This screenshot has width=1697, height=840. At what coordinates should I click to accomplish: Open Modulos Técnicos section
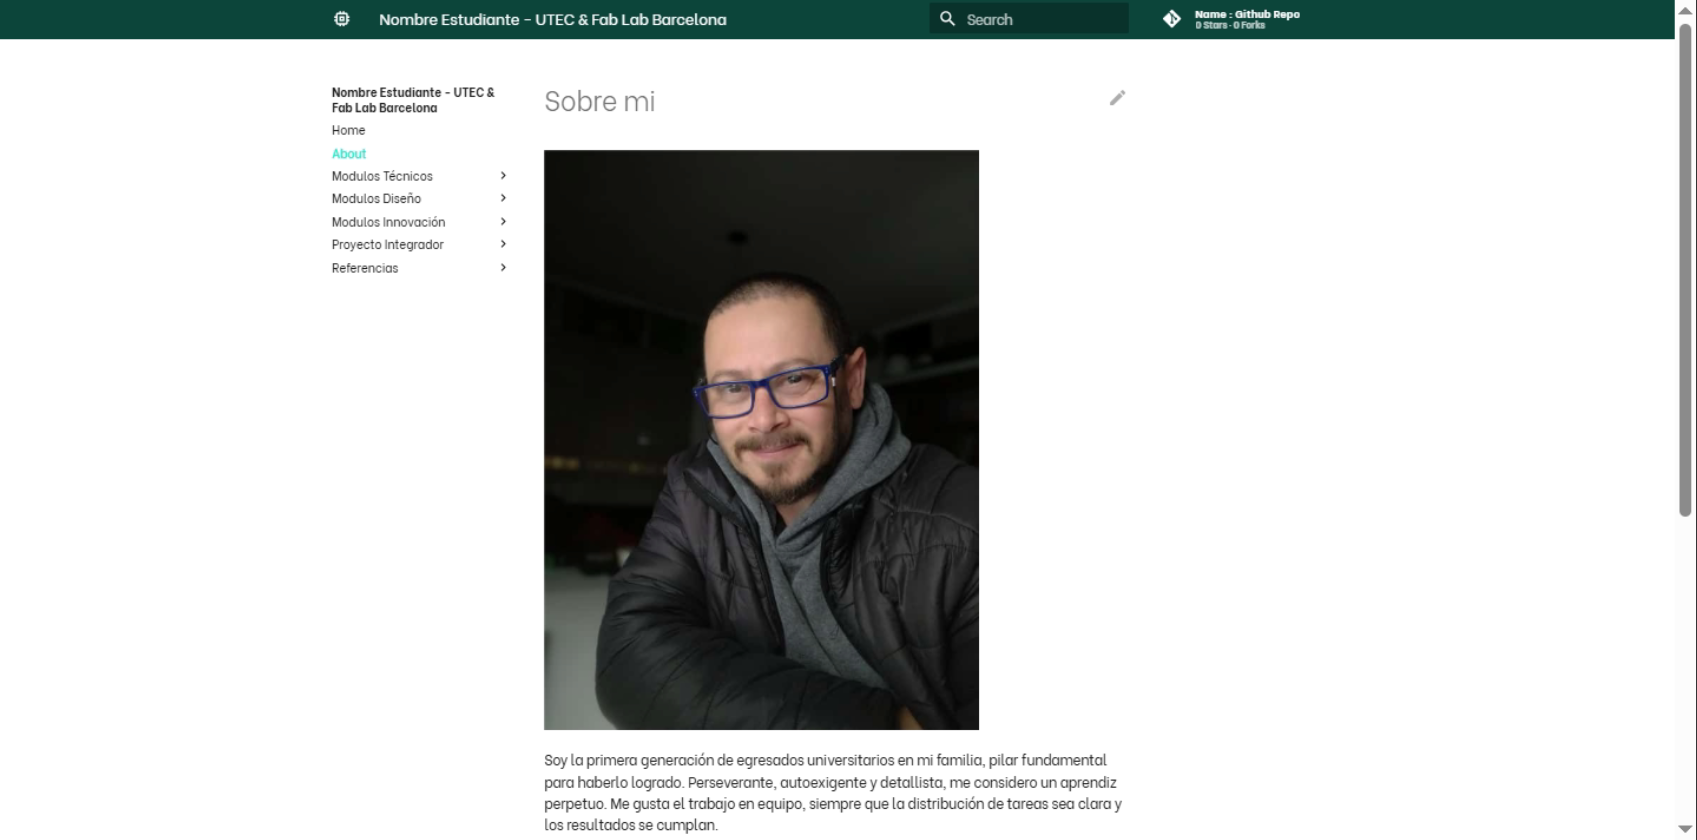382,176
